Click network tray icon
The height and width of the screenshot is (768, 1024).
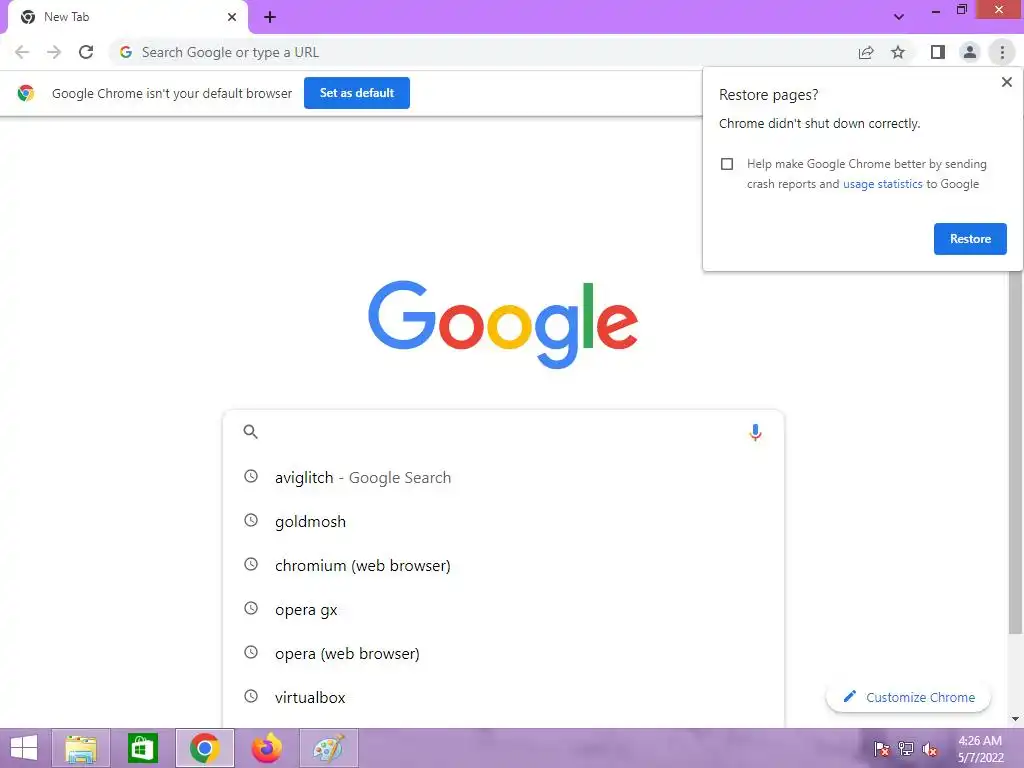pos(906,748)
